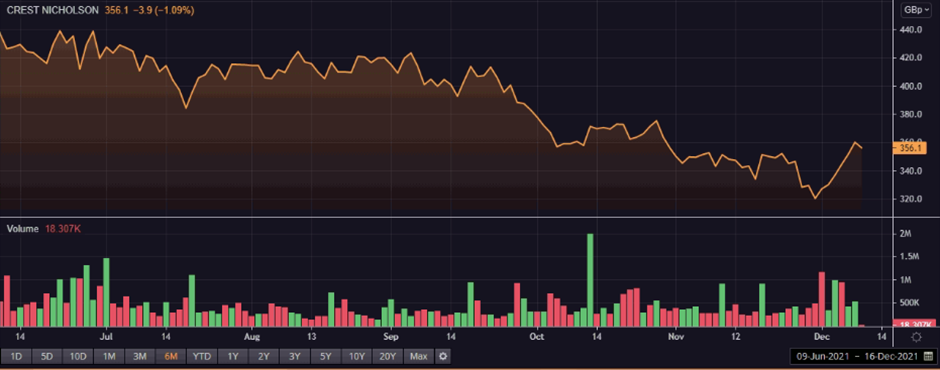Click the 500K volume axis label
This screenshot has height=370, width=940.
909,303
